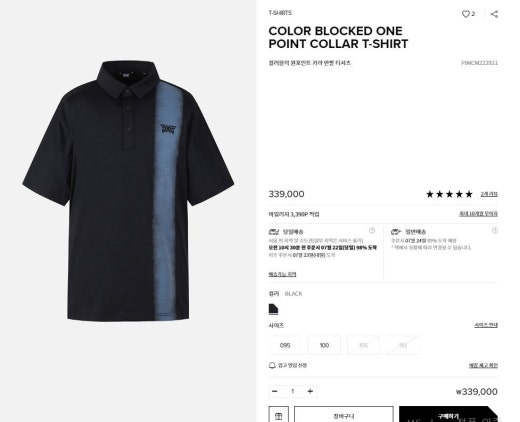Screen dimensions: 520x422
Task: Click the T-SHIRTS category breadcrumb
Action: pyautogui.click(x=280, y=13)
